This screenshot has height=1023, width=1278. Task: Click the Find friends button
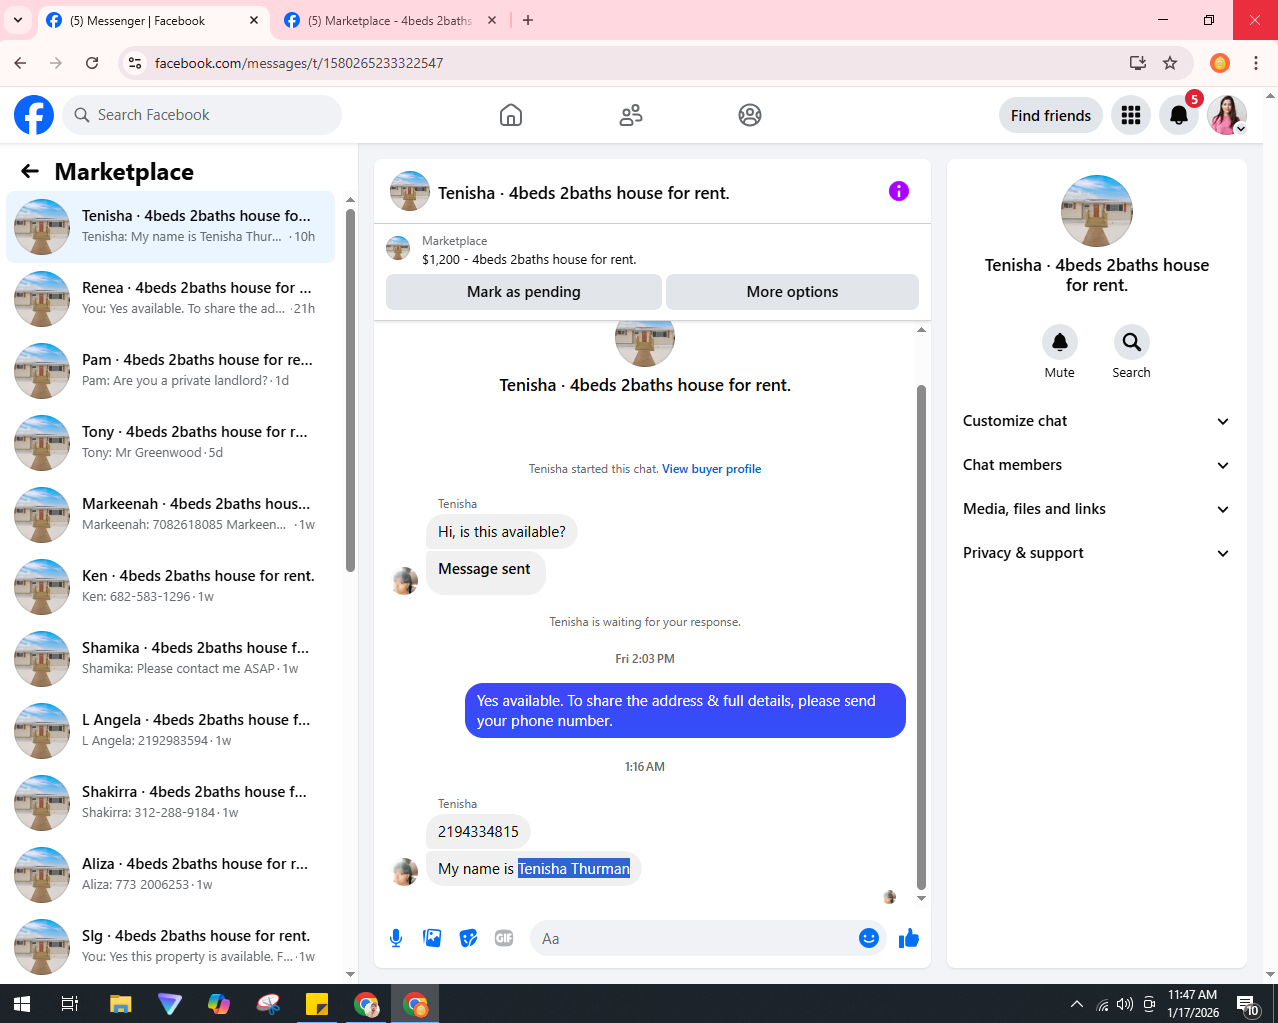tap(1051, 115)
